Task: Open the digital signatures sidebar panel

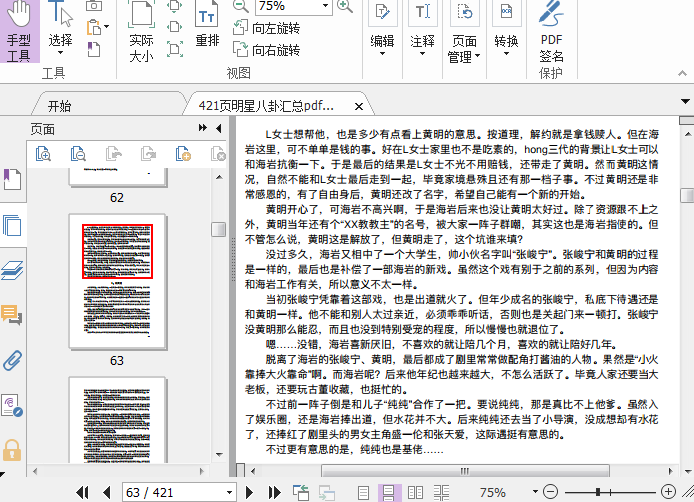Action: coord(12,405)
